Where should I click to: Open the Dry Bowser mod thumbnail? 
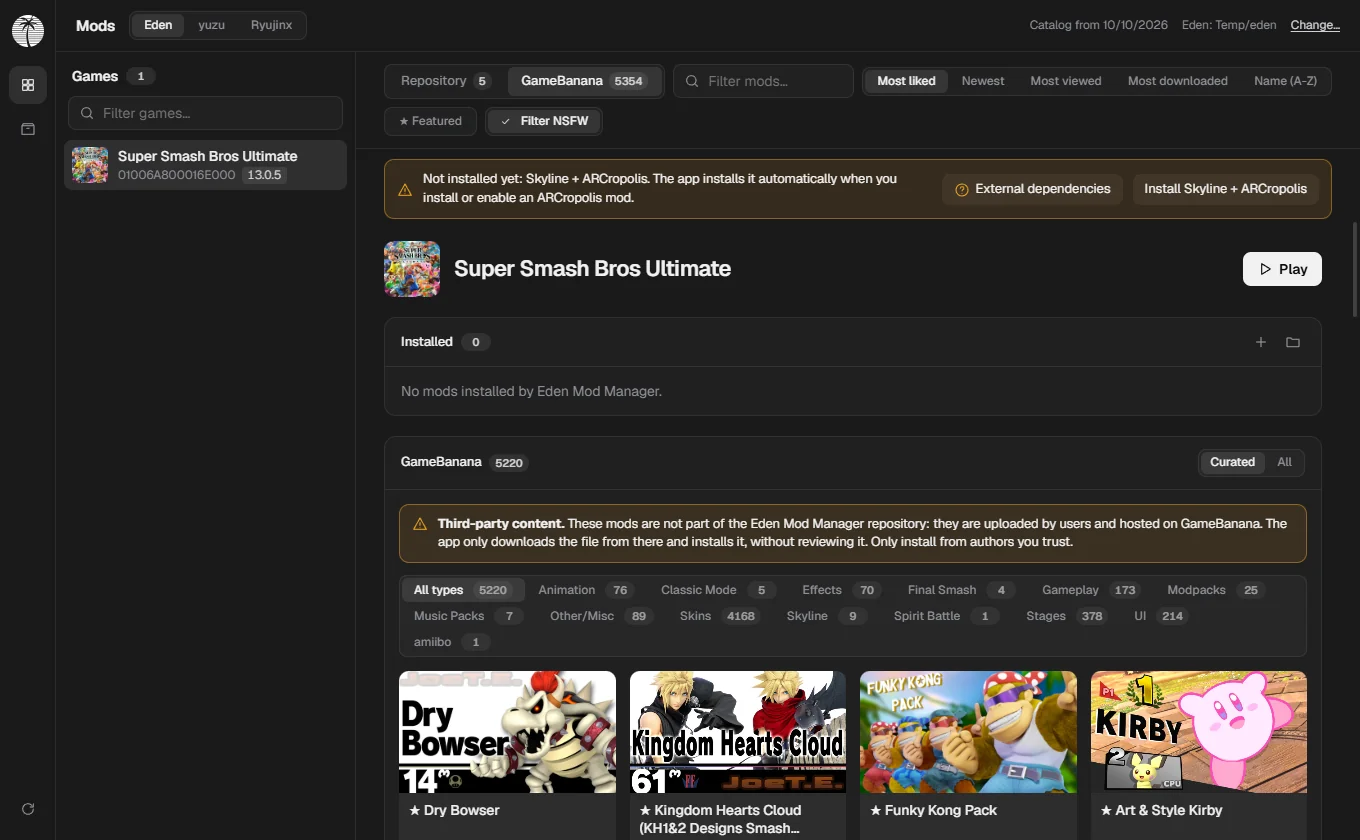pos(507,732)
